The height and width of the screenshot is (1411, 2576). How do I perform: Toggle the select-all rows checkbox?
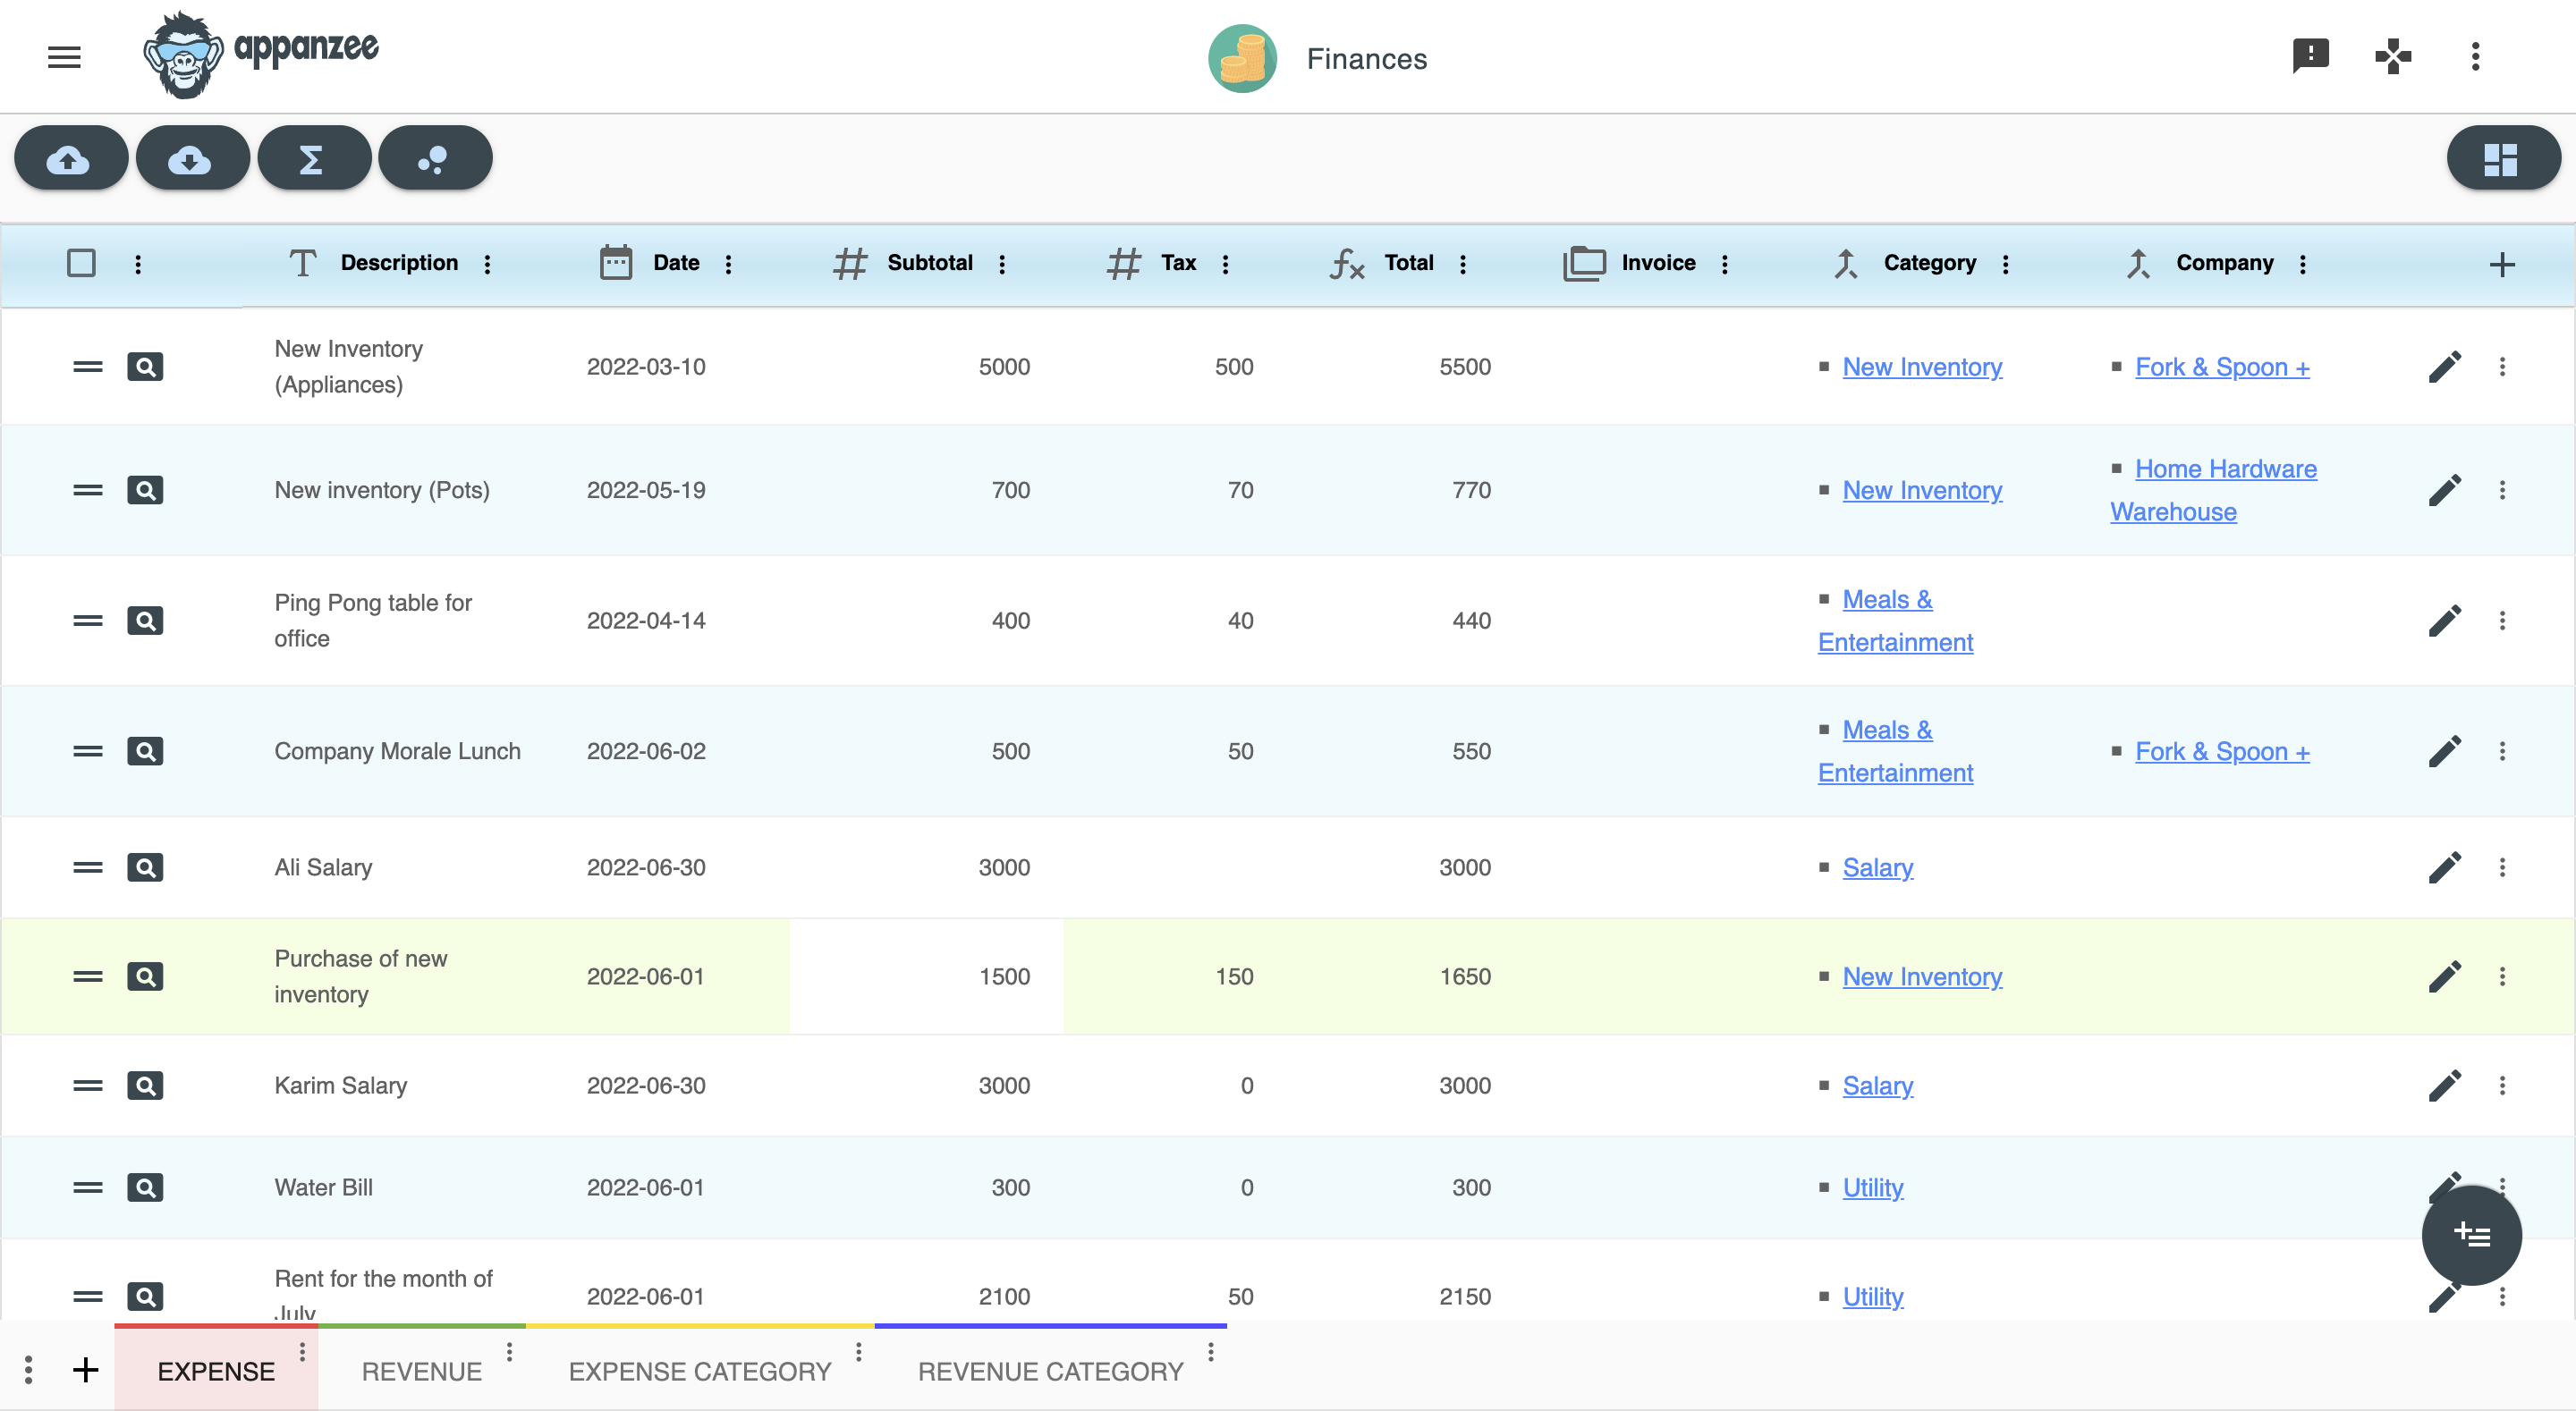tap(81, 263)
